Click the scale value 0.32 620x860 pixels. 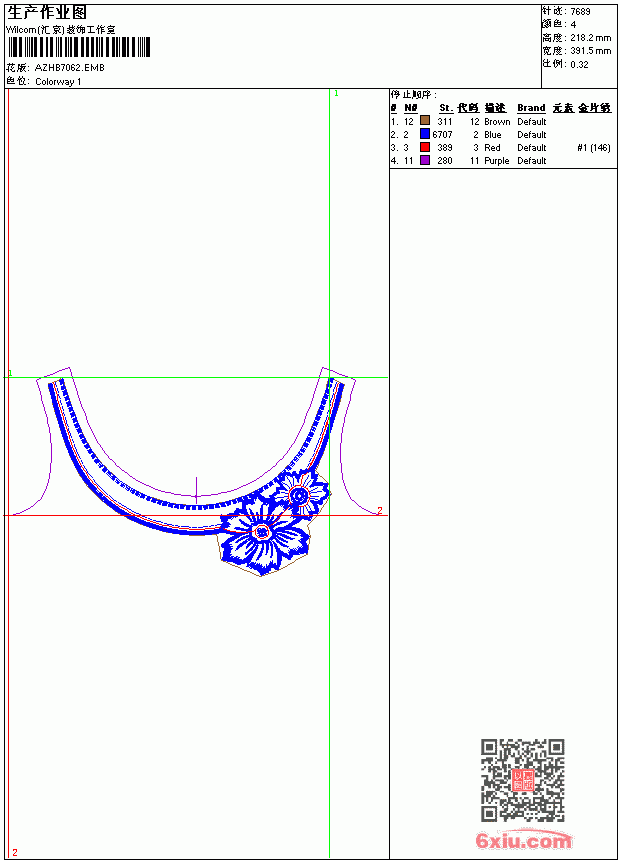pos(579,64)
